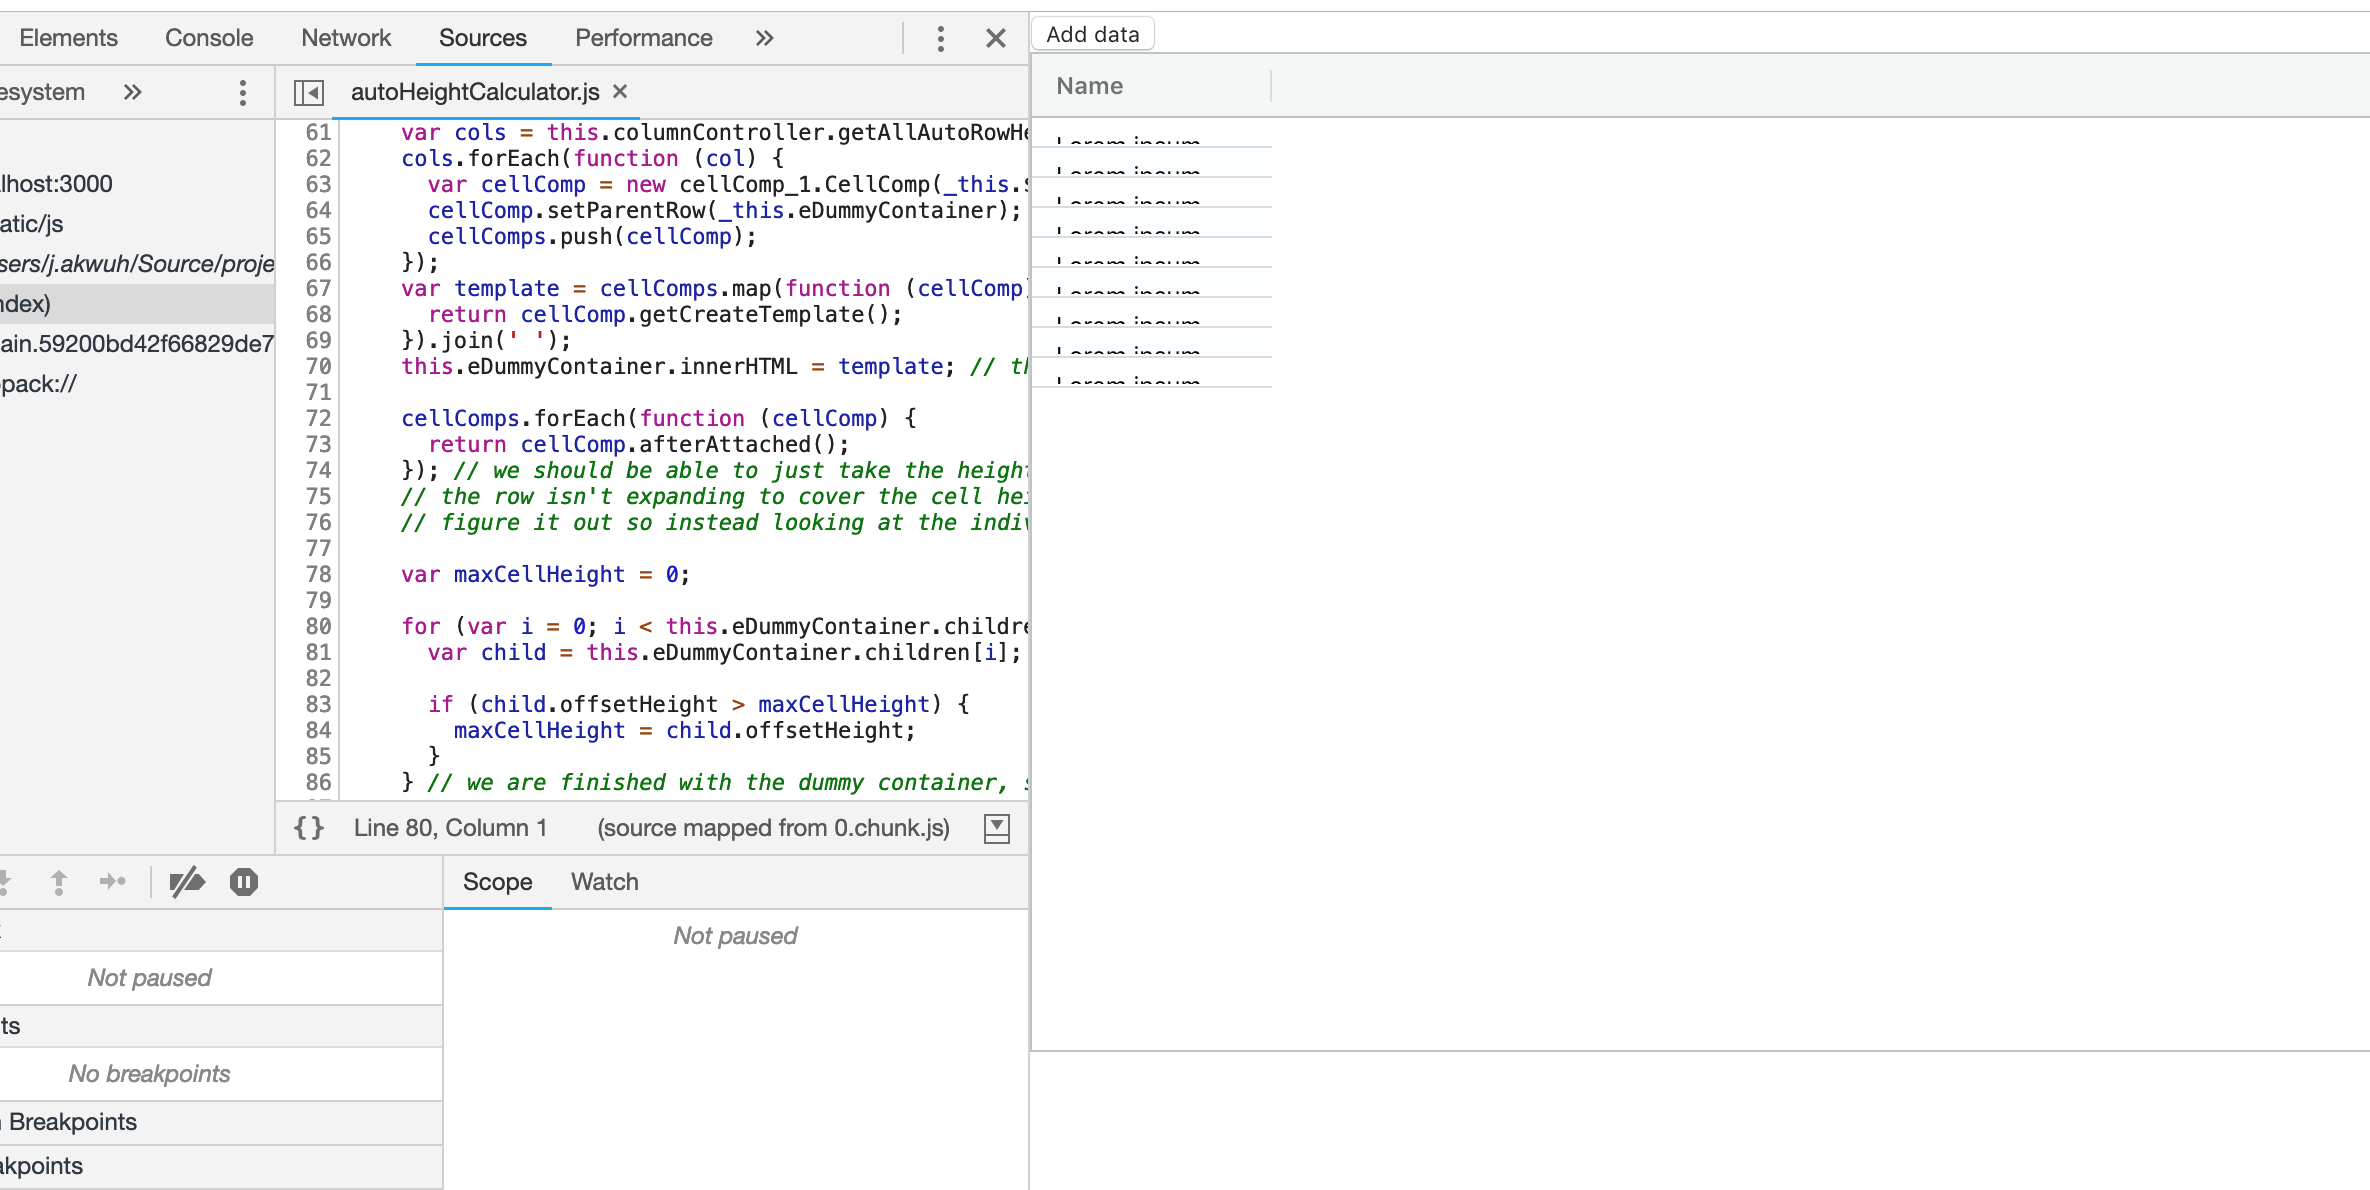2370x1190 pixels.
Task: Toggle pause on exceptions button
Action: [244, 882]
